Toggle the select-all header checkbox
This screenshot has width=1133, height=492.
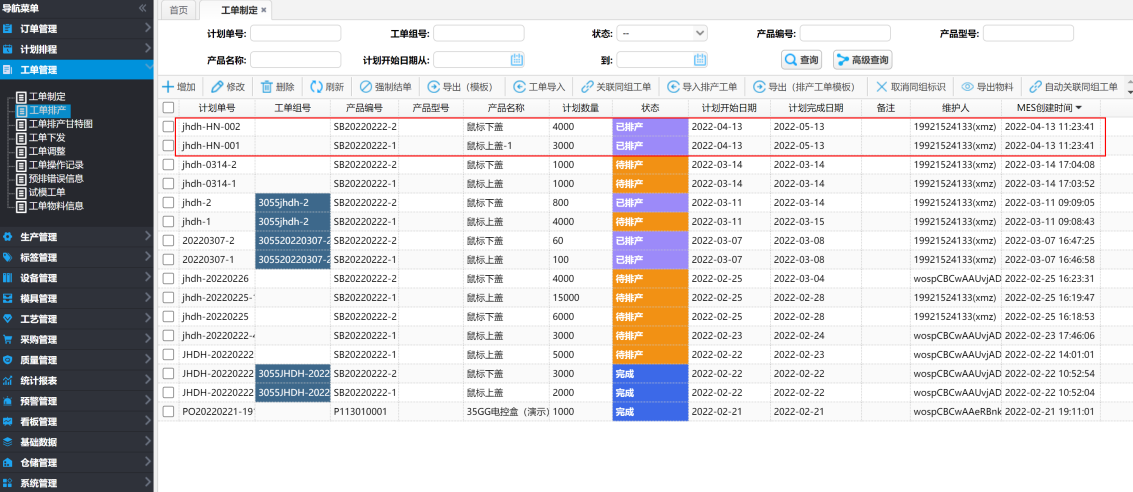pos(168,107)
